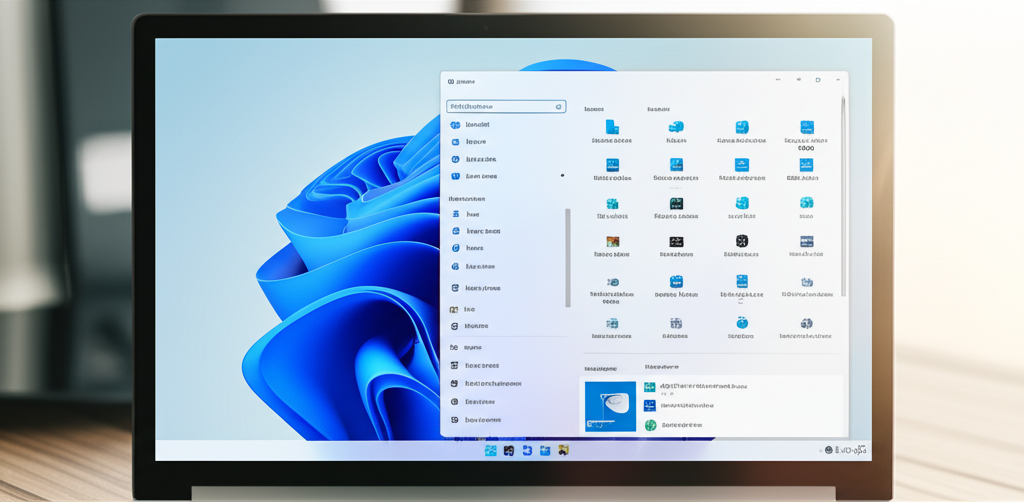Click the system tray clock area
The width and height of the screenshot is (1024, 502).
point(850,451)
